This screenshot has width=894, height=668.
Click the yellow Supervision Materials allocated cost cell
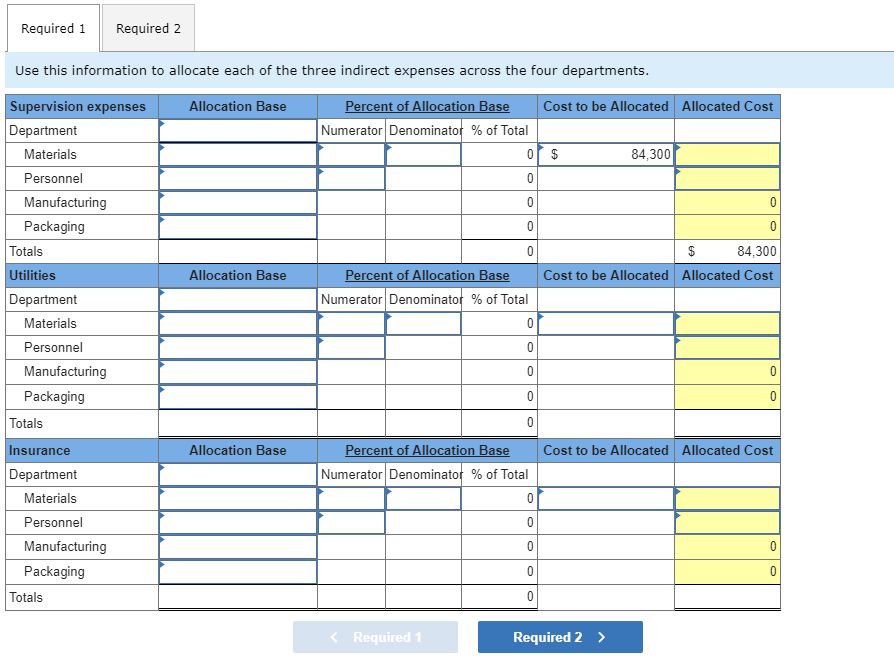727,154
